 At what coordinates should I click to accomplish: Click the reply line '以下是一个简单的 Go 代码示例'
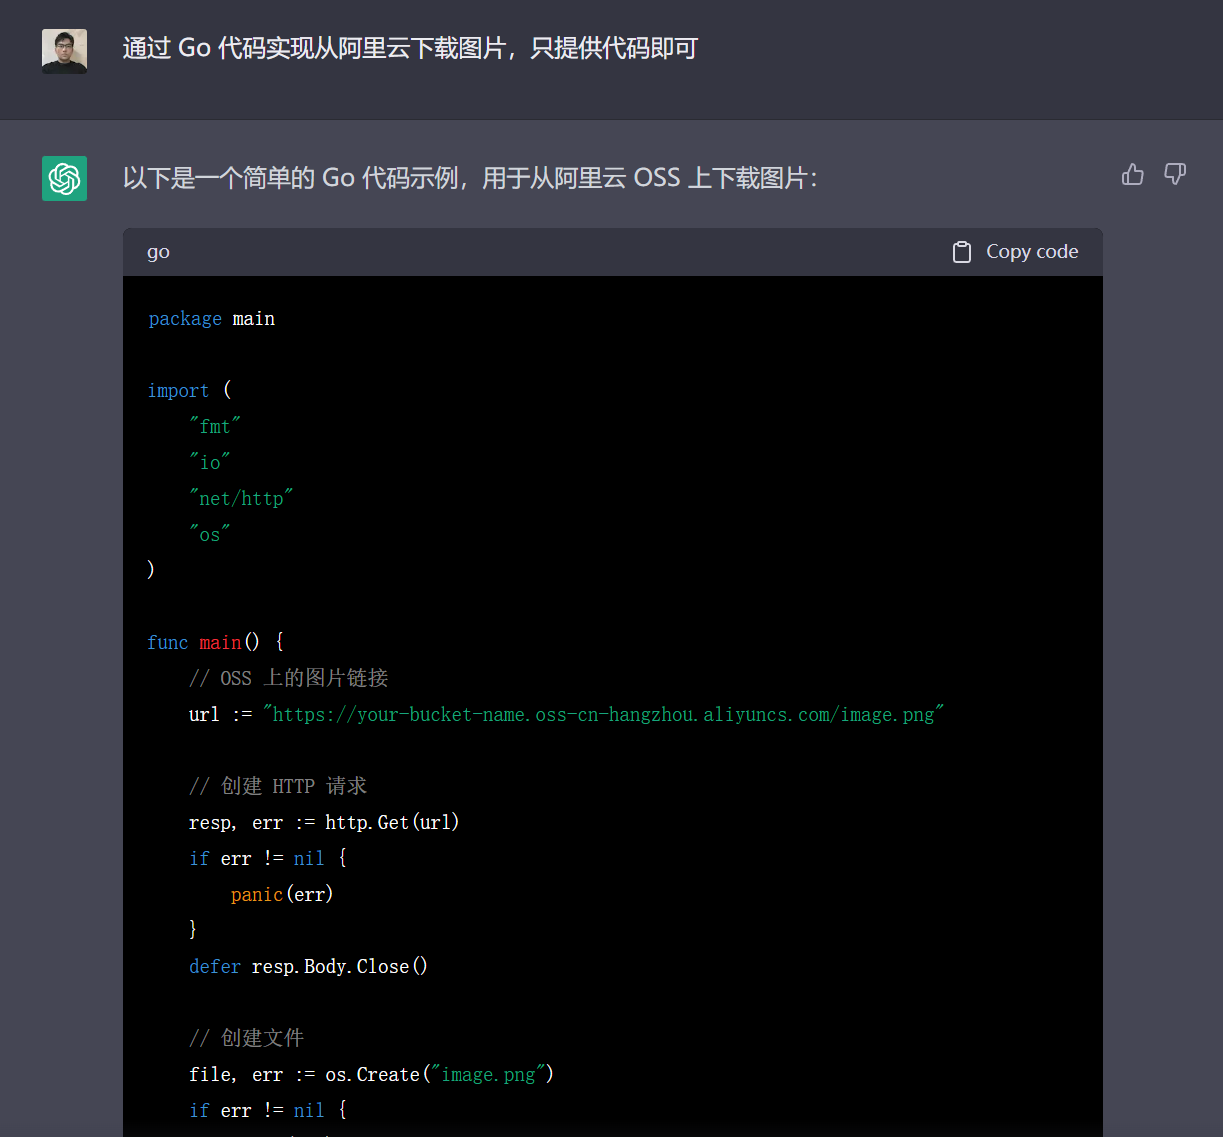click(470, 178)
